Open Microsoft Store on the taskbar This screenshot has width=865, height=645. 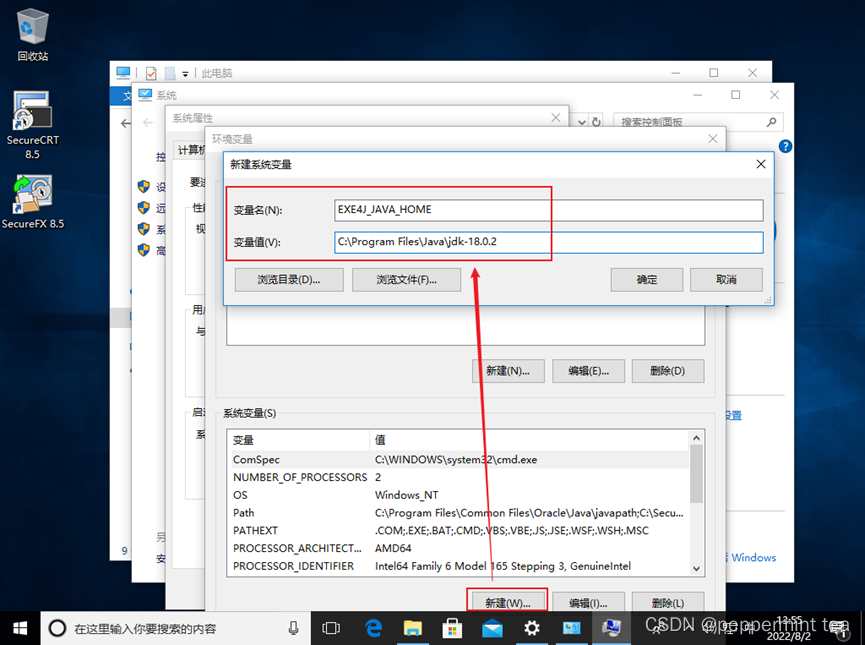(x=452, y=628)
